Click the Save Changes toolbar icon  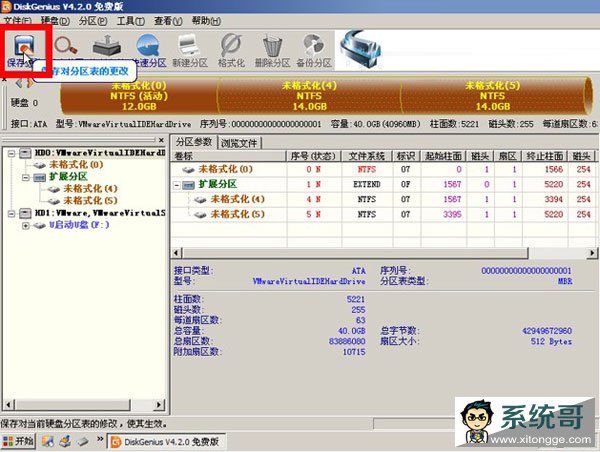23,50
